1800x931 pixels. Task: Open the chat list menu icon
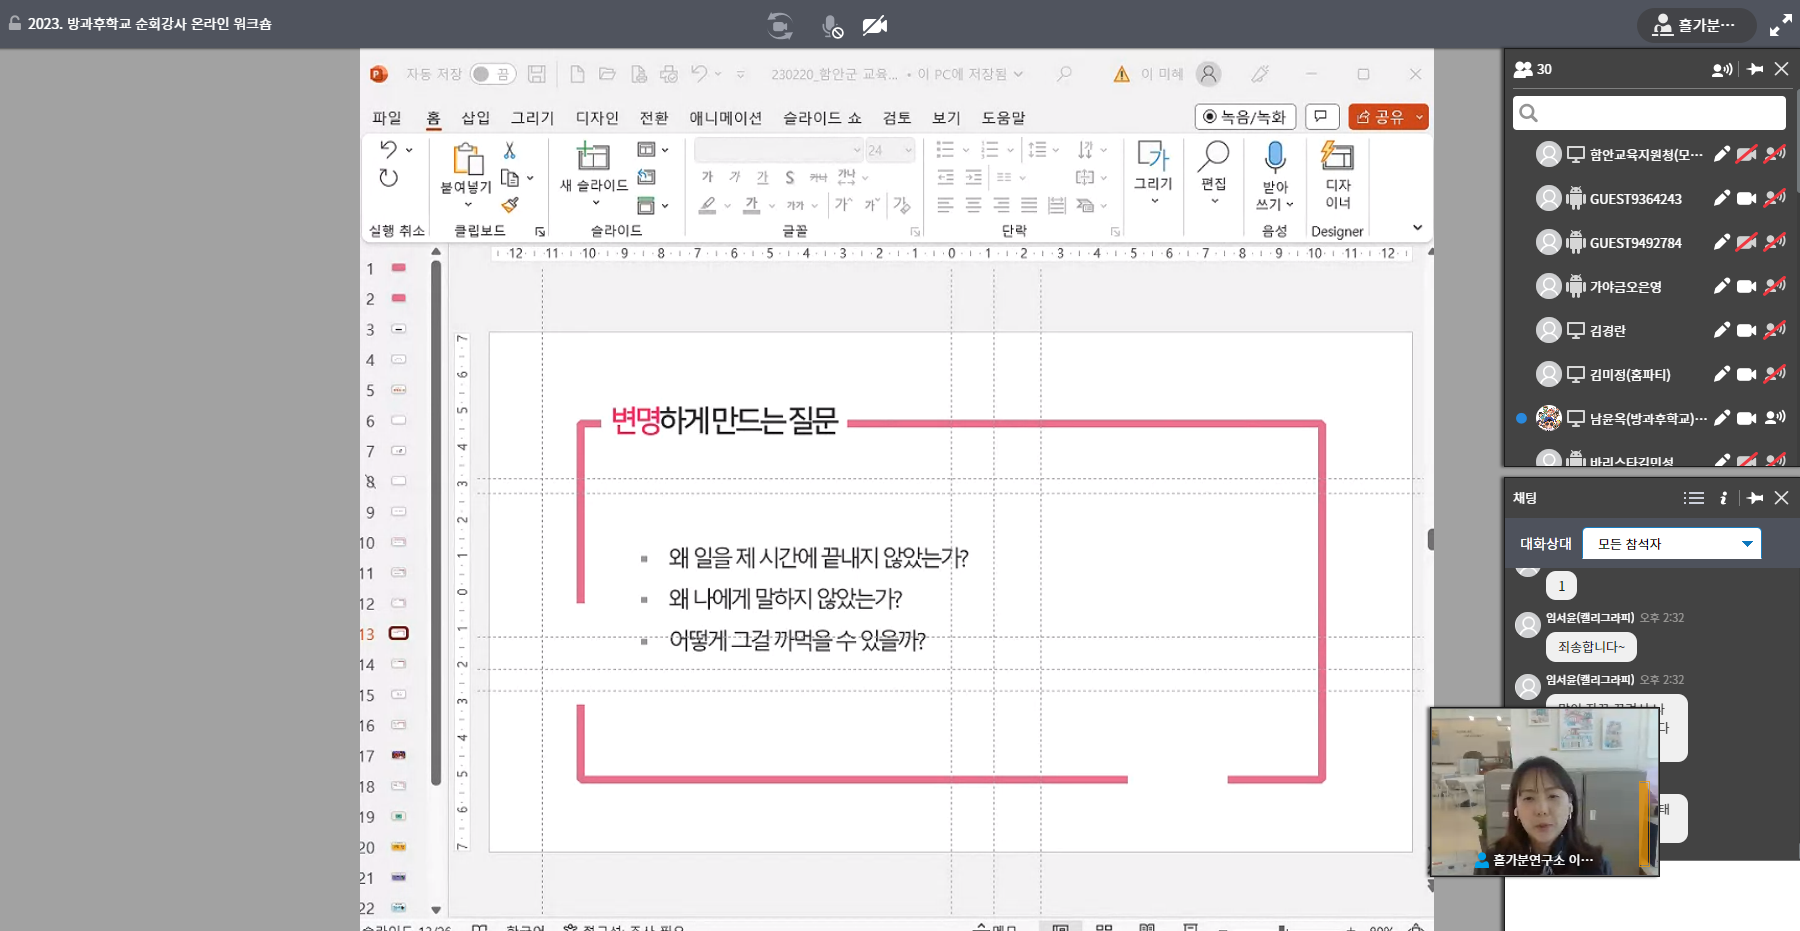click(1693, 498)
